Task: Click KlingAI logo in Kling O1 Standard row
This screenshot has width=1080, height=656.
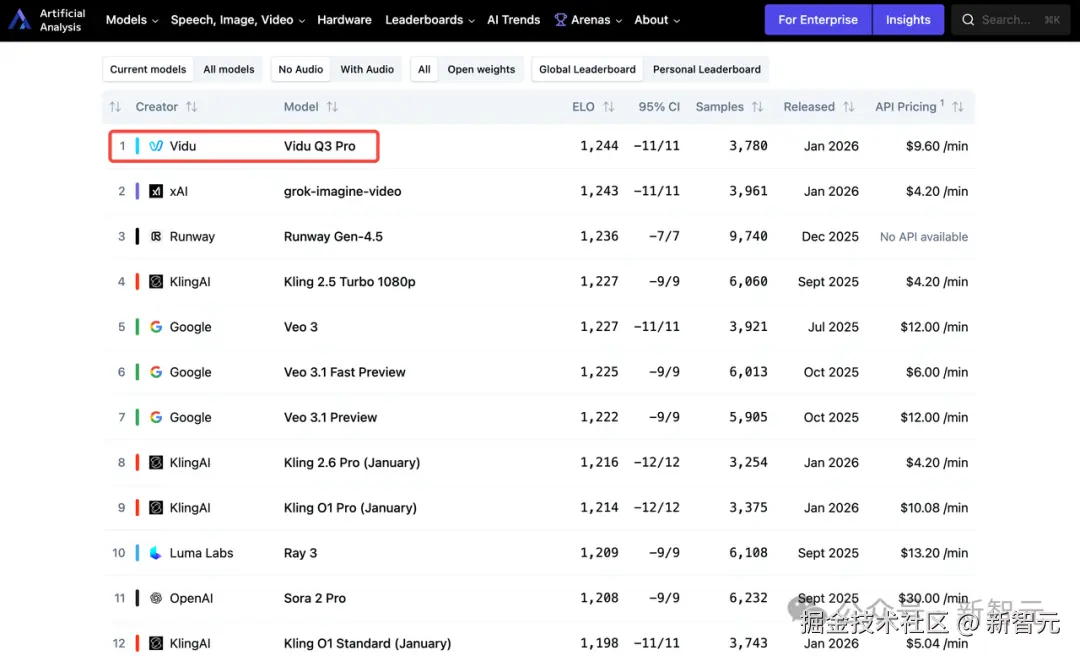Action: tap(156, 643)
